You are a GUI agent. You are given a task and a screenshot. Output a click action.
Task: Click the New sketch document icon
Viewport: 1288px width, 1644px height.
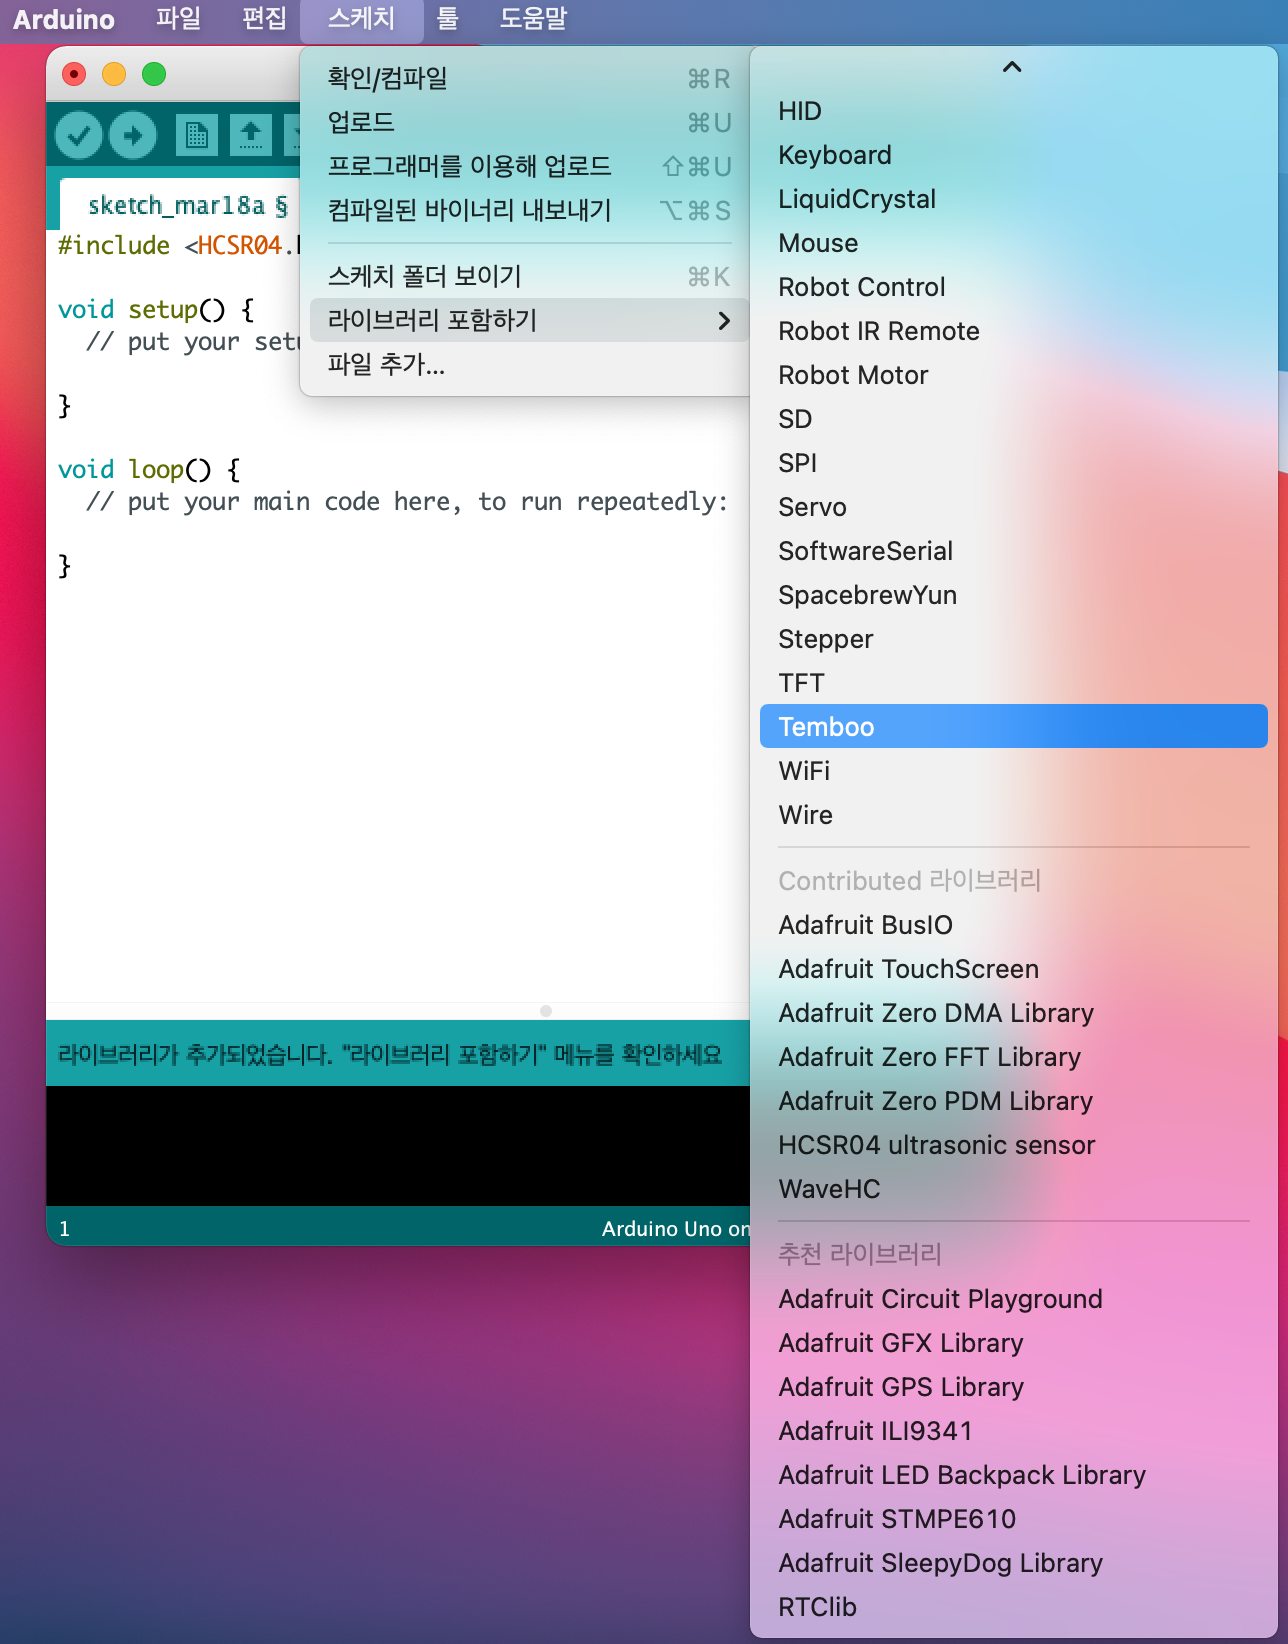(x=197, y=135)
